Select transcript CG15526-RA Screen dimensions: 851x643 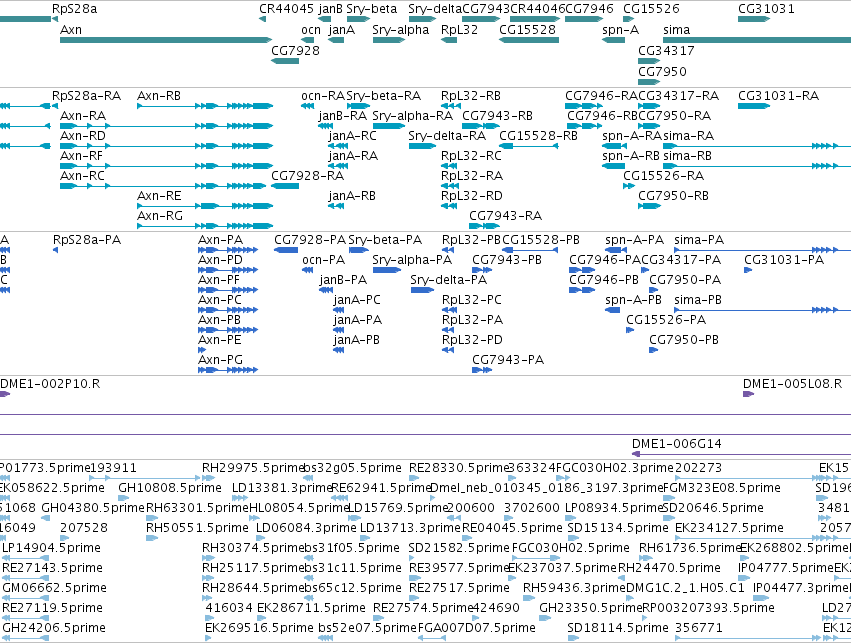(x=629, y=186)
